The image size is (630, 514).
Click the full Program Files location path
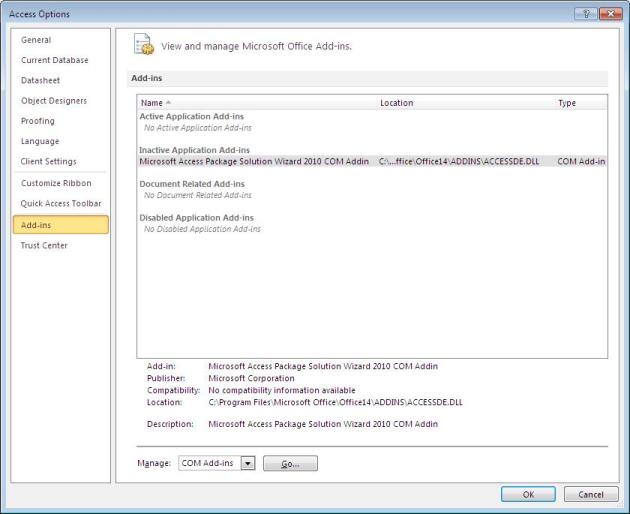click(x=335, y=402)
